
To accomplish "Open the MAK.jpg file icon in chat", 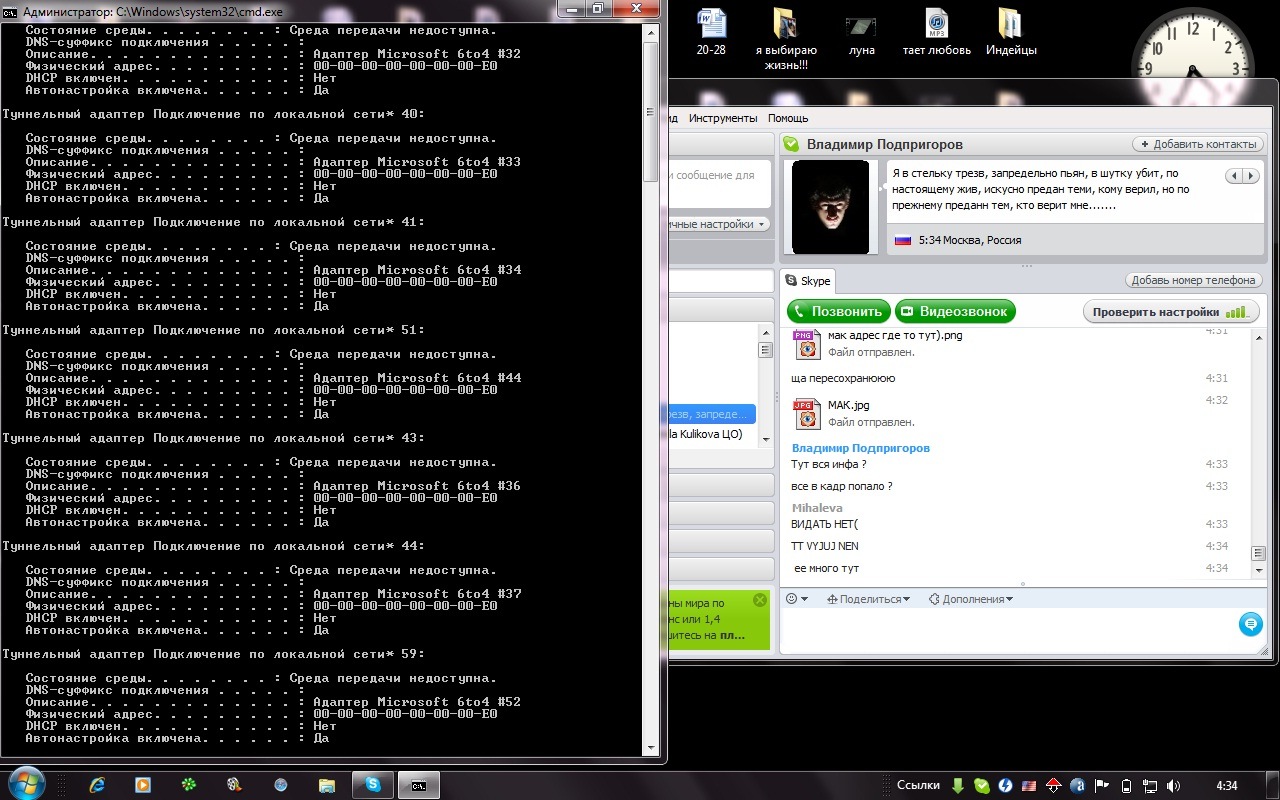I will click(807, 413).
